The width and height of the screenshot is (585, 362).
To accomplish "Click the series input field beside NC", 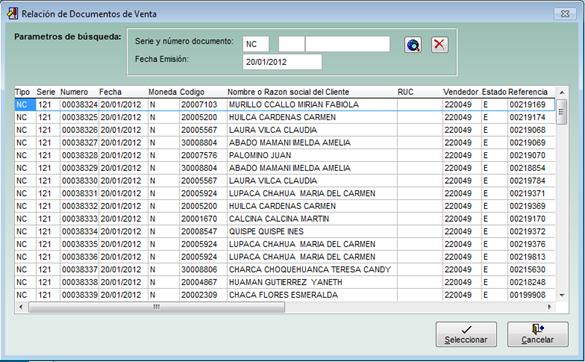I will (x=291, y=44).
